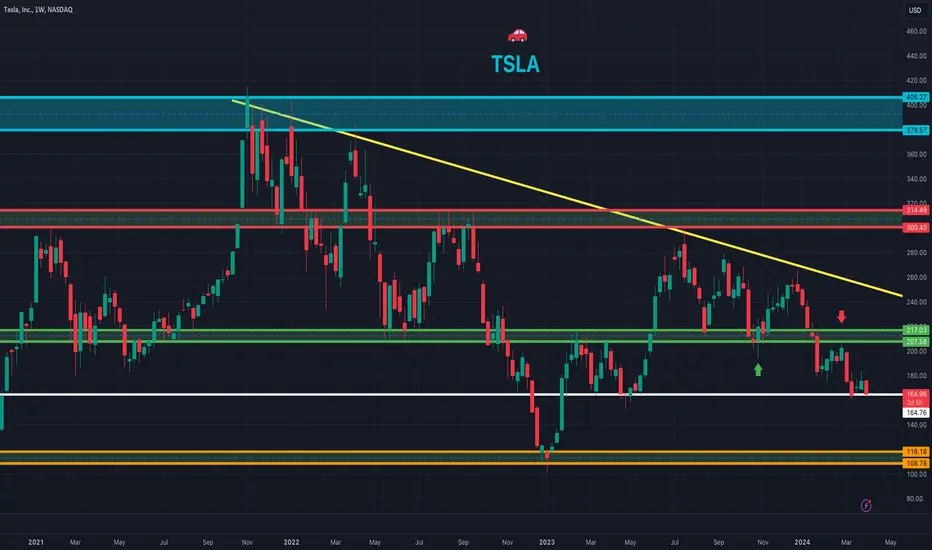The width and height of the screenshot is (932, 550).
Task: Click 240.00 on the price scale
Action: point(916,302)
